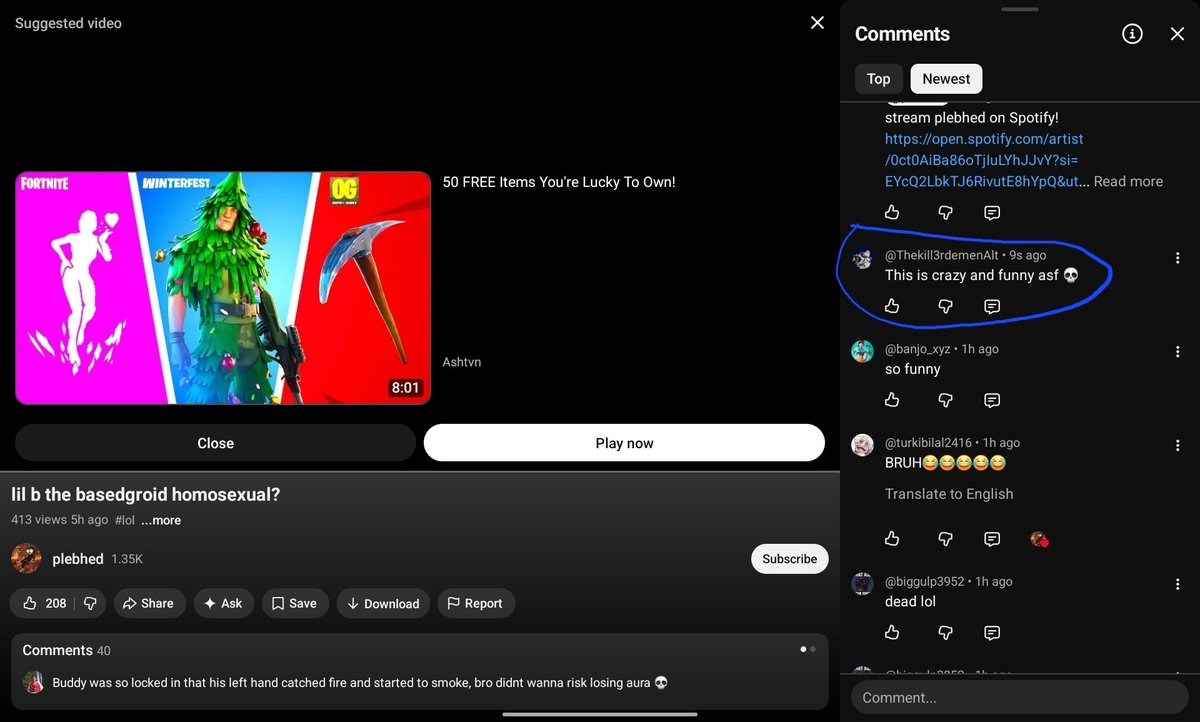This screenshot has height=722, width=1200.
Task: Ask about this video
Action: pyautogui.click(x=223, y=603)
